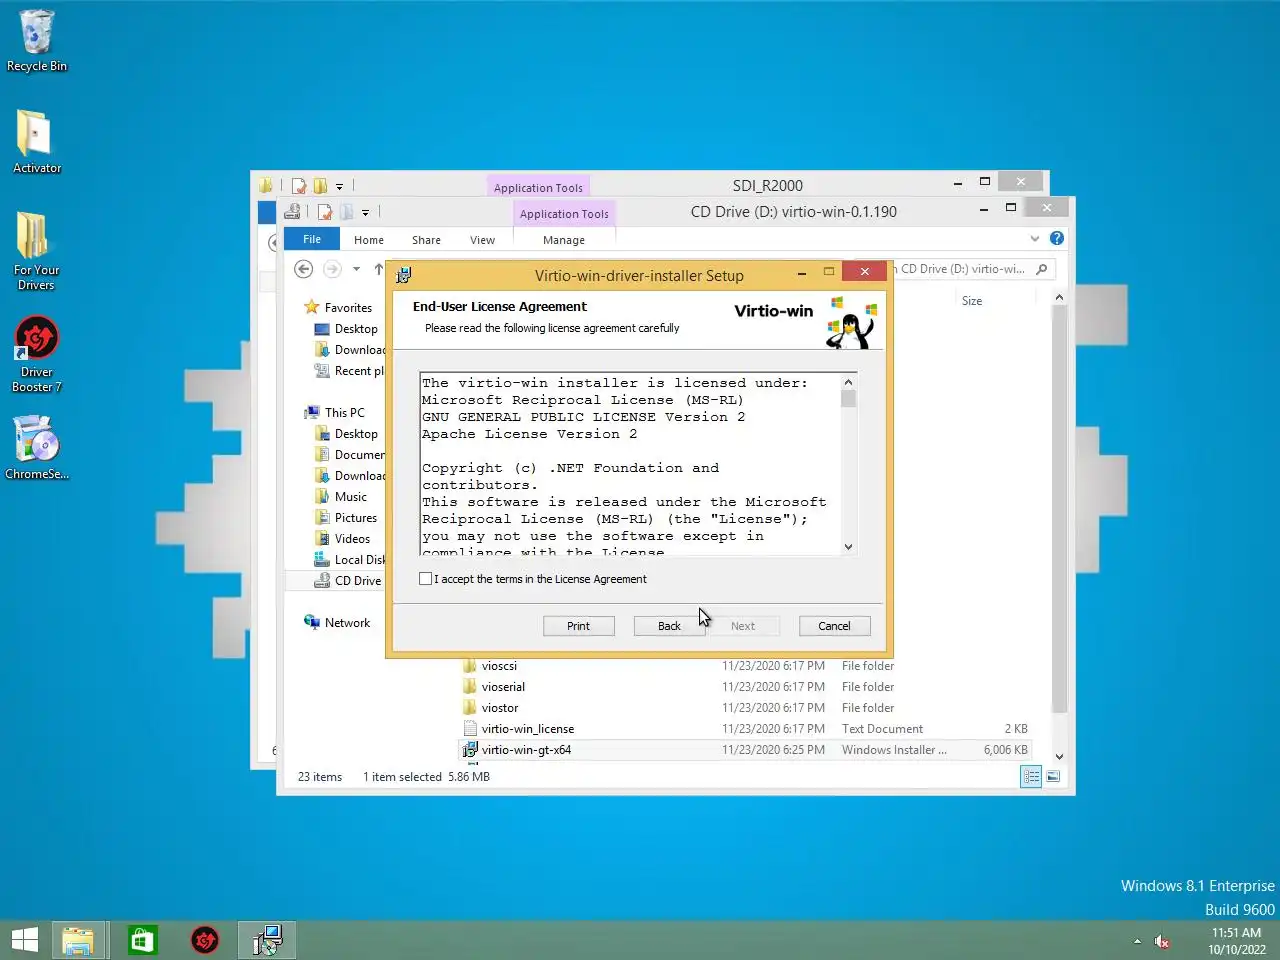Switch to the installer taskbar icon
This screenshot has height=960, width=1280.
pyautogui.click(x=267, y=940)
